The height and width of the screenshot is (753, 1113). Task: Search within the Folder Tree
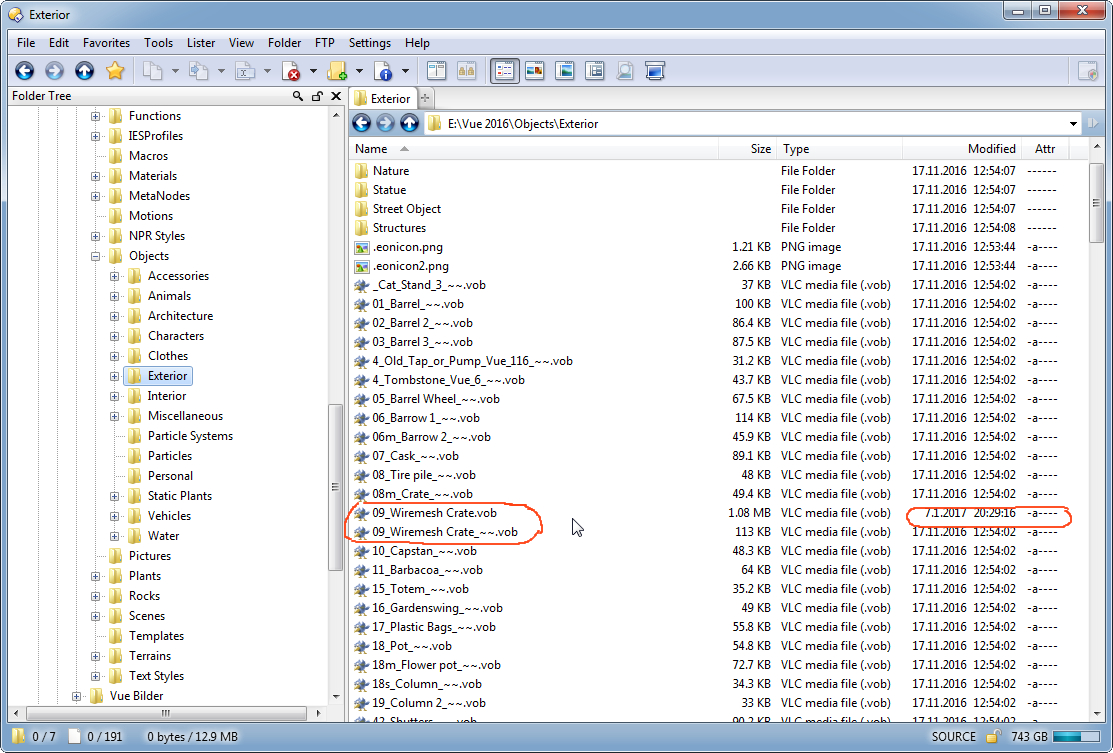[297, 96]
